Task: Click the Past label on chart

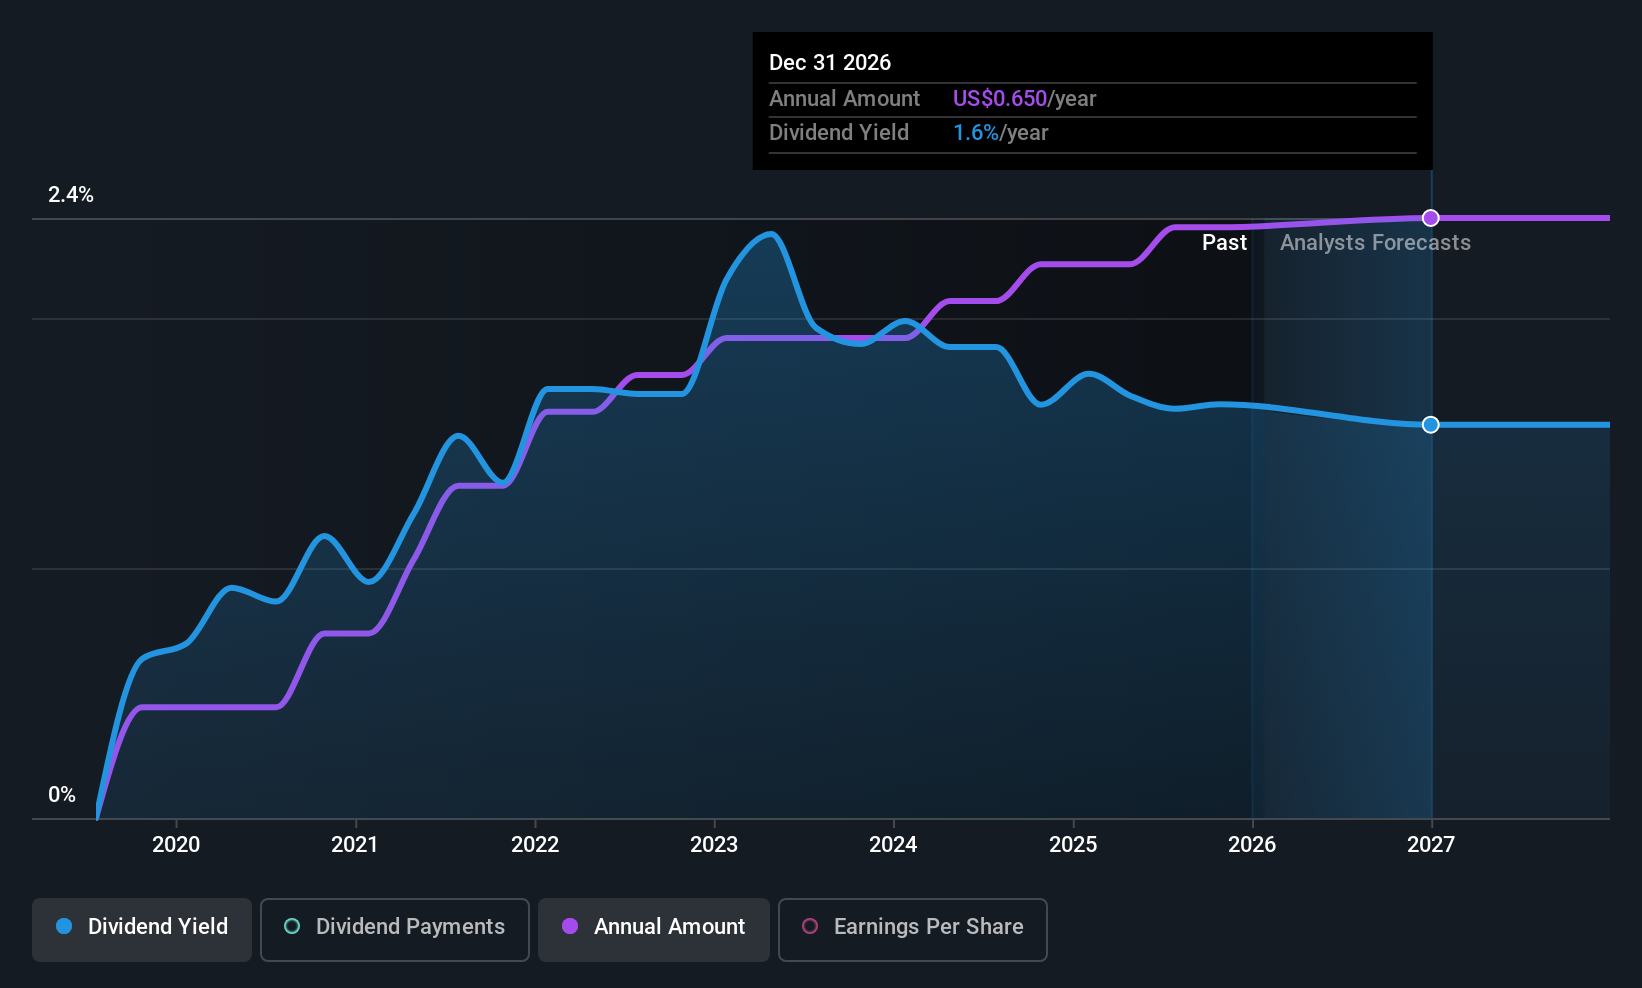Action: 1224,243
